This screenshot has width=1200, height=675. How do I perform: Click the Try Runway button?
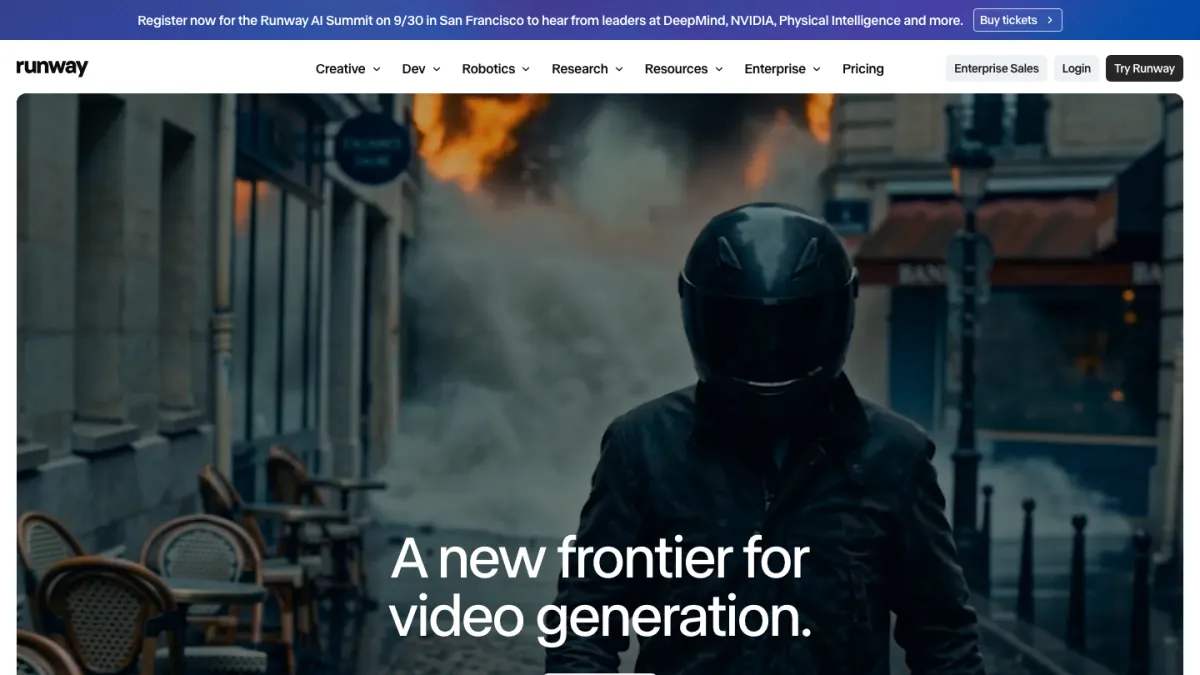coord(1144,68)
